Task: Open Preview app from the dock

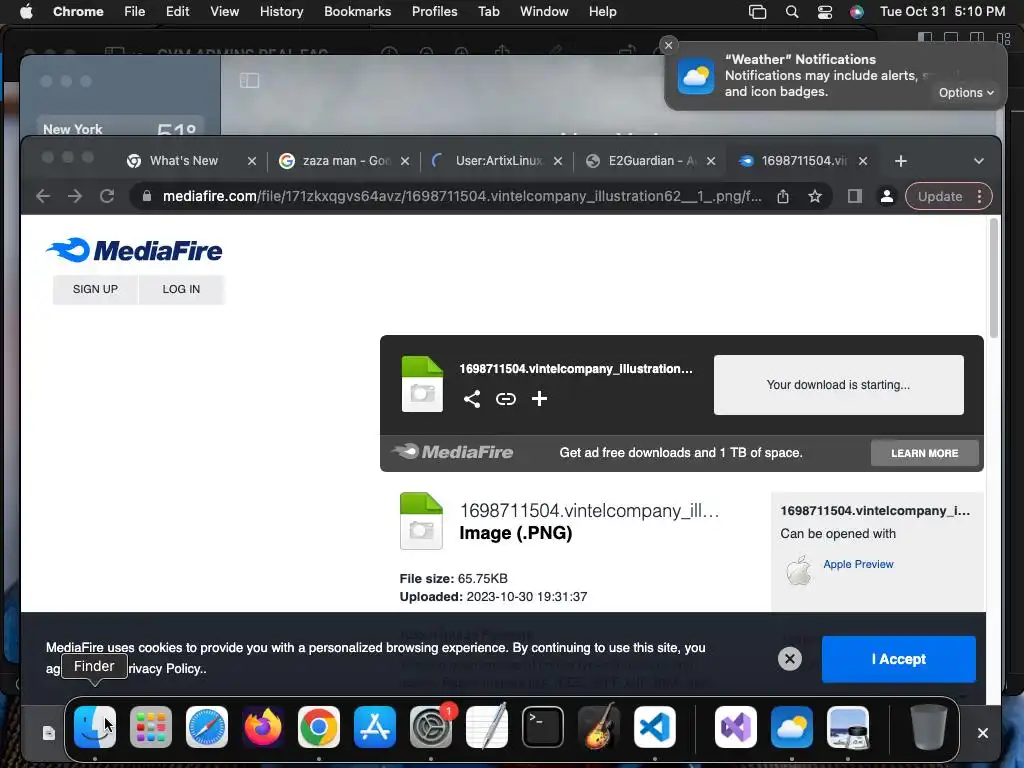Action: 848,727
